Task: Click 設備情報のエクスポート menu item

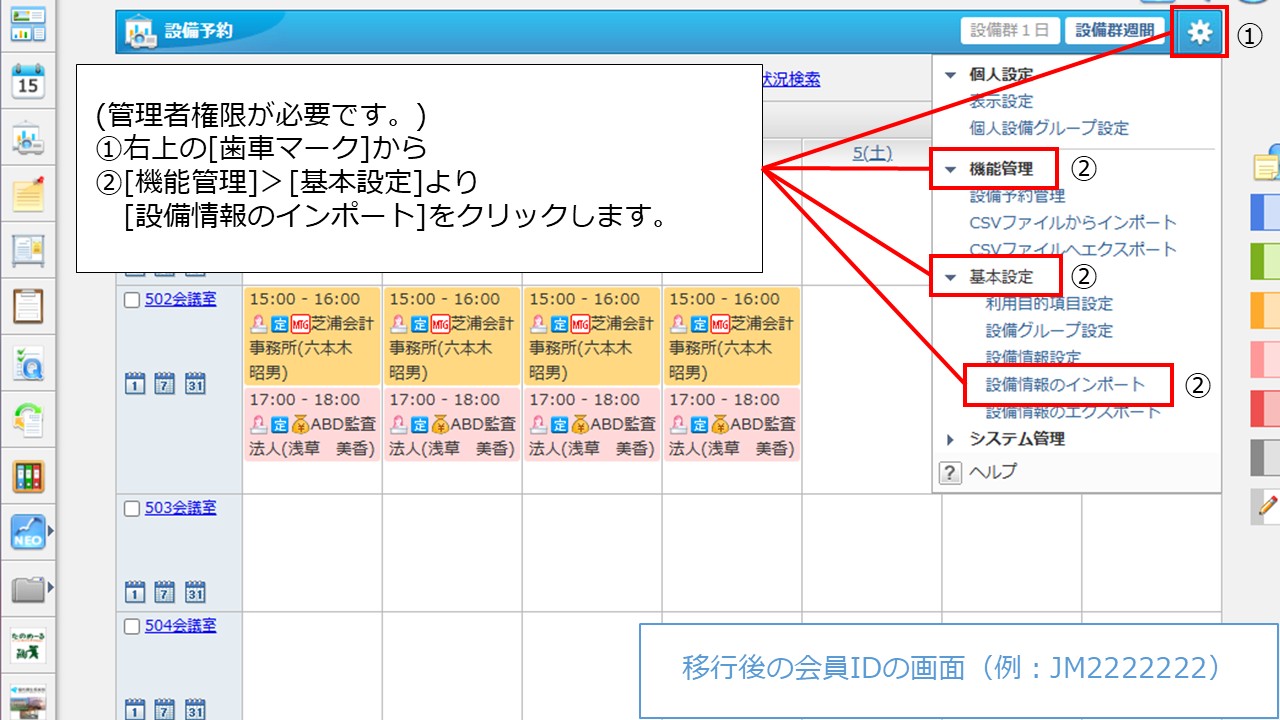Action: point(1073,411)
